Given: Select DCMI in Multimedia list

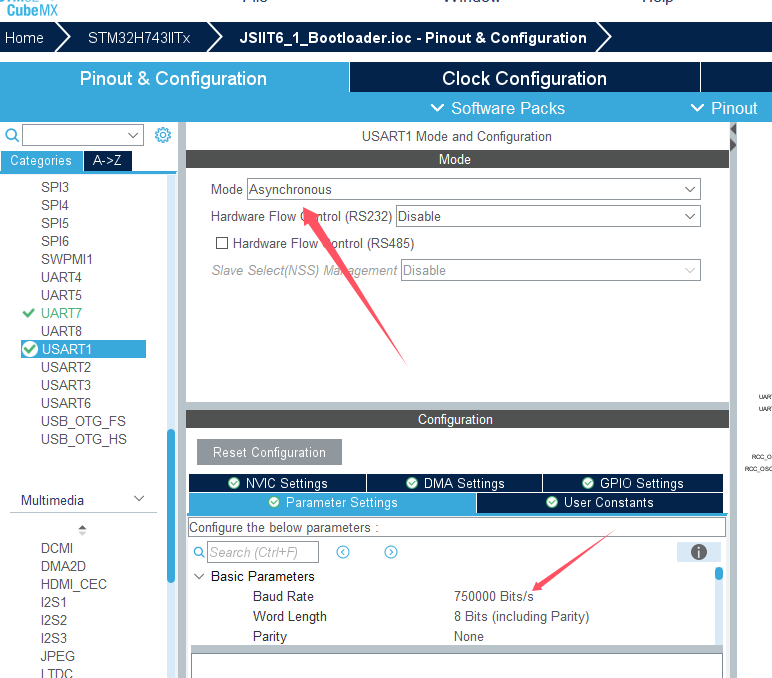Looking at the screenshot, I should coord(57,548).
